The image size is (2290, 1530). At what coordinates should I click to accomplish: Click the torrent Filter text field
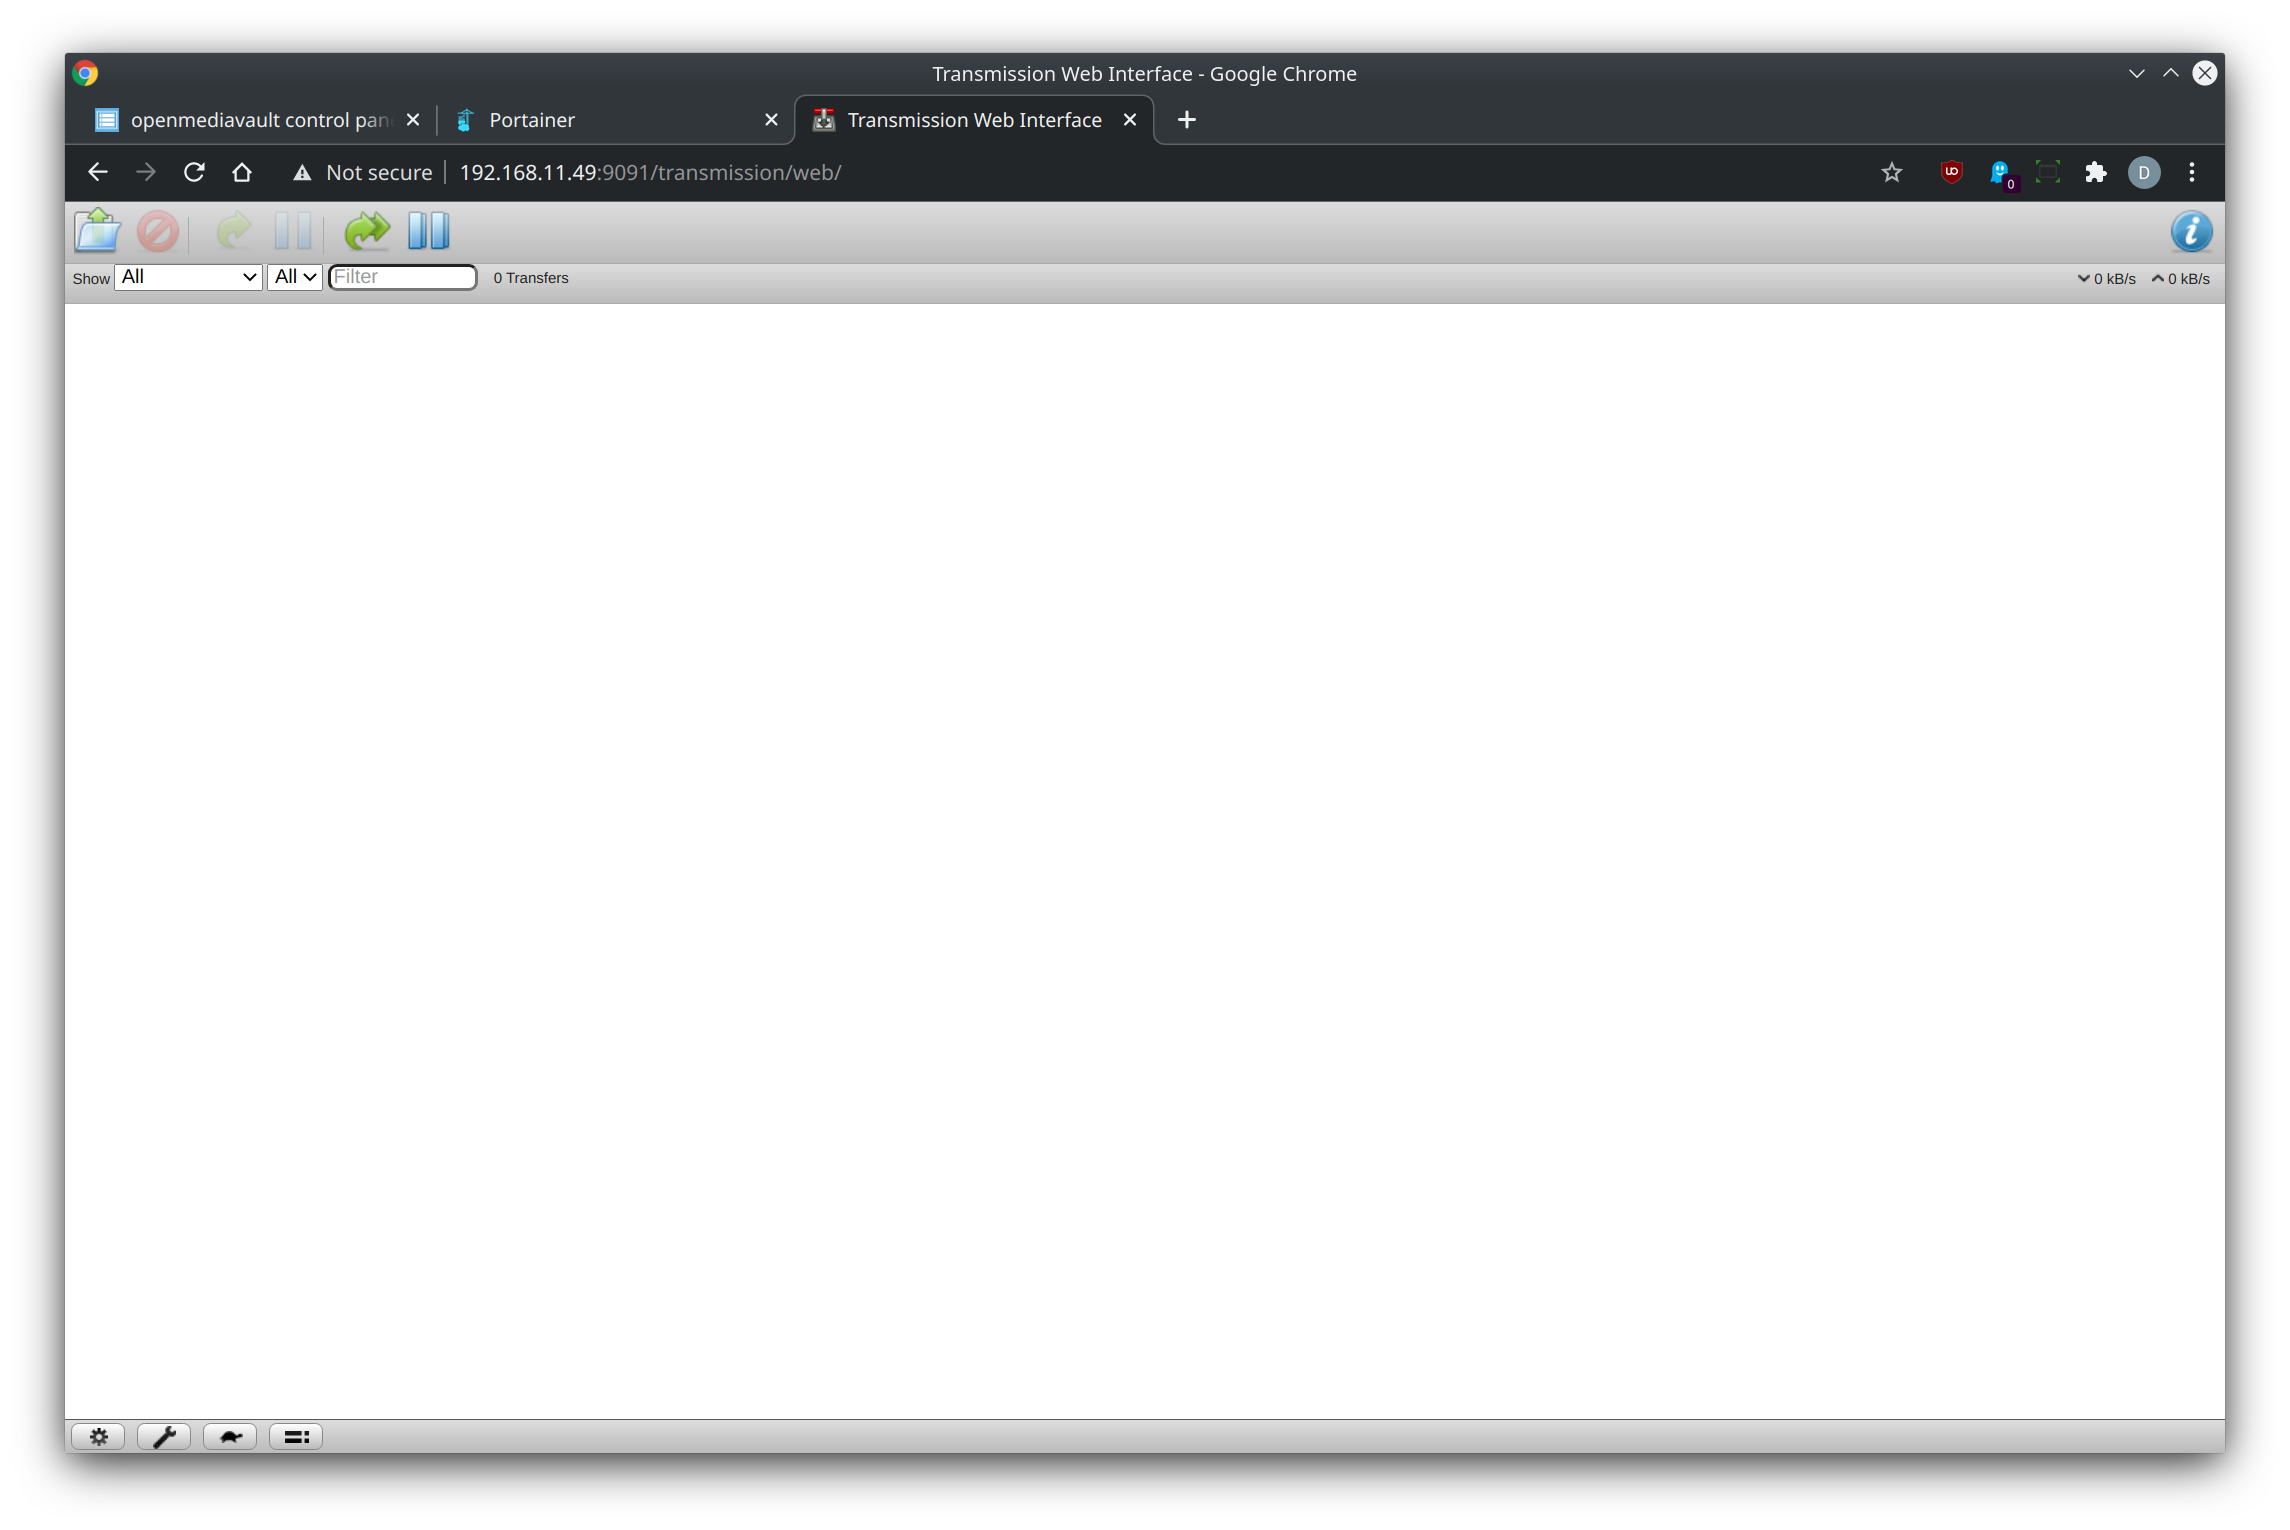click(x=403, y=277)
